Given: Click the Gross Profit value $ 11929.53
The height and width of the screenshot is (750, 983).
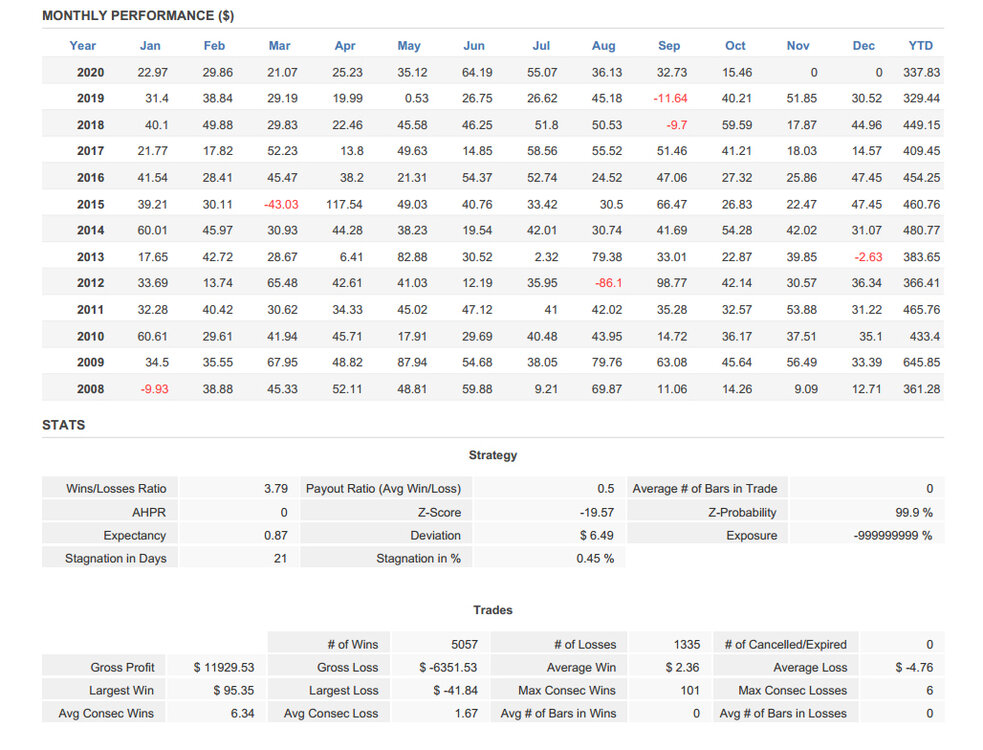Looking at the screenshot, I should [x=224, y=668].
